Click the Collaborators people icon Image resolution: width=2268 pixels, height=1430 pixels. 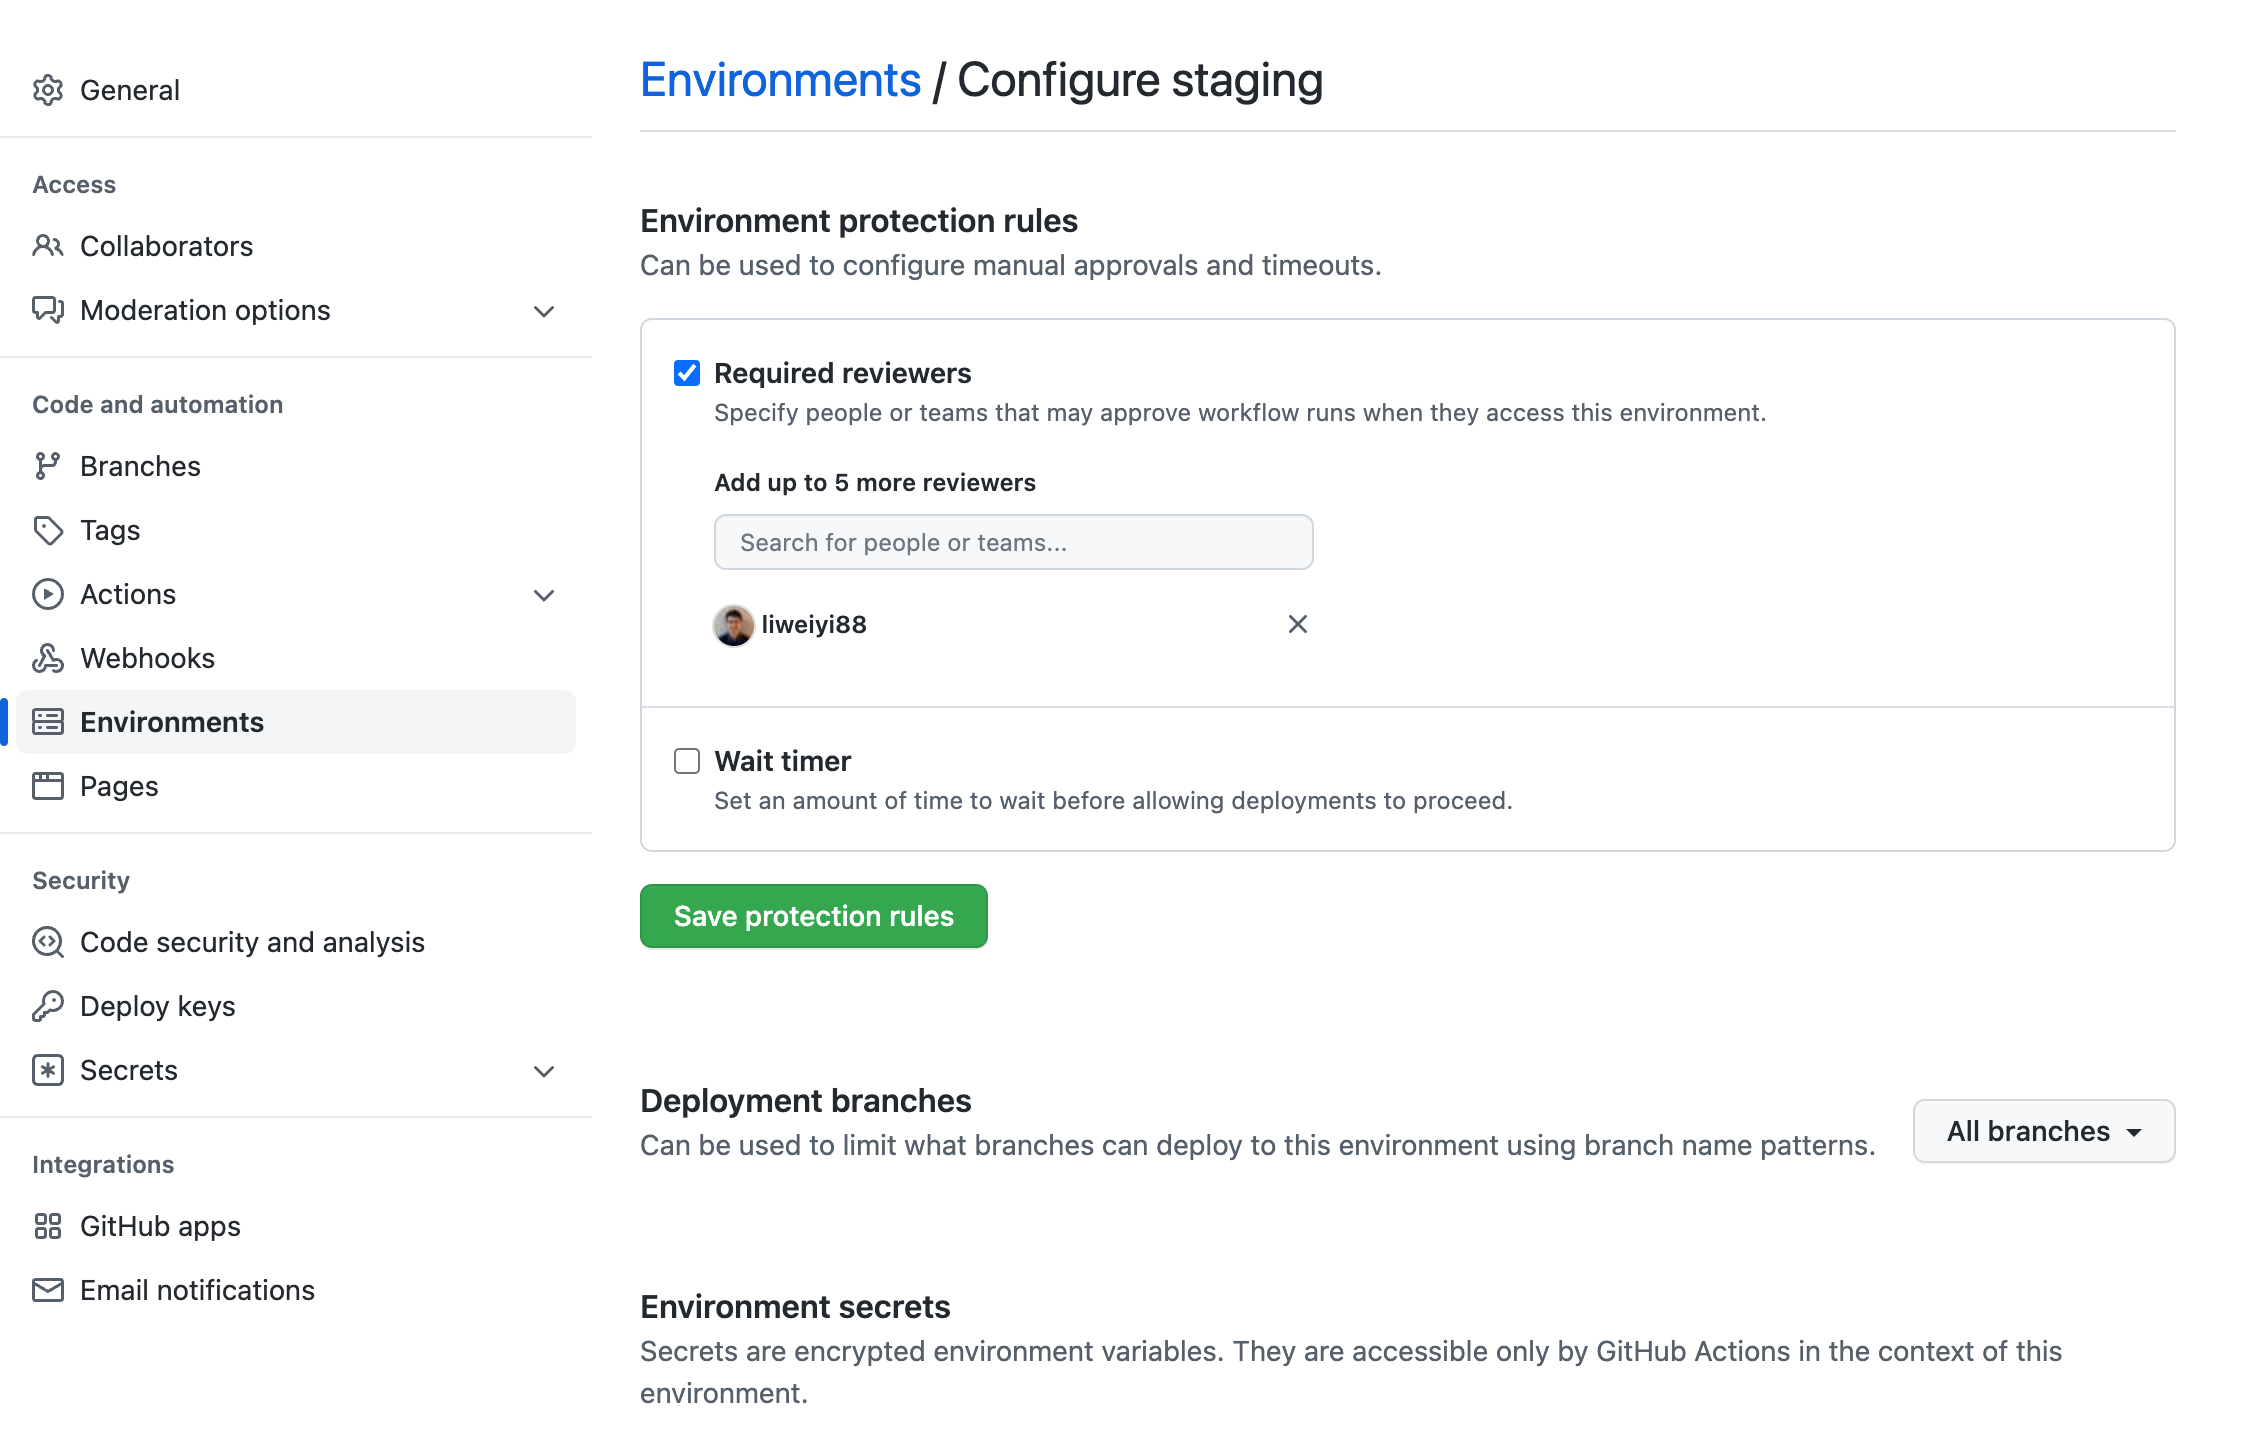pos(47,246)
